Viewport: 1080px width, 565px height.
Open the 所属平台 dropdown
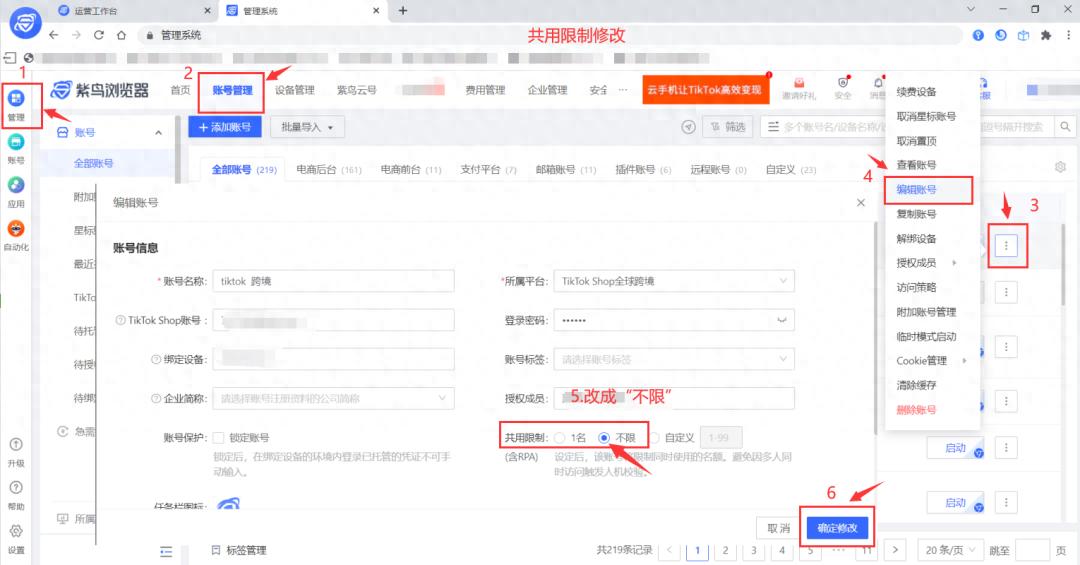tap(674, 281)
